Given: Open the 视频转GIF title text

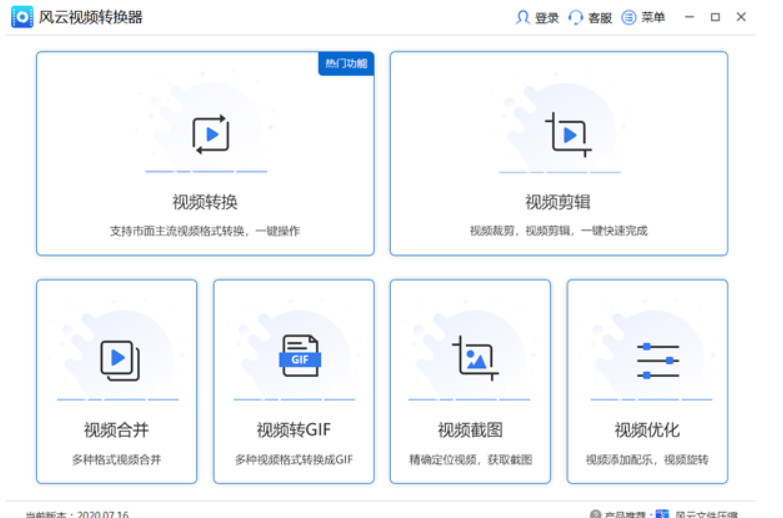Looking at the screenshot, I should click(294, 430).
